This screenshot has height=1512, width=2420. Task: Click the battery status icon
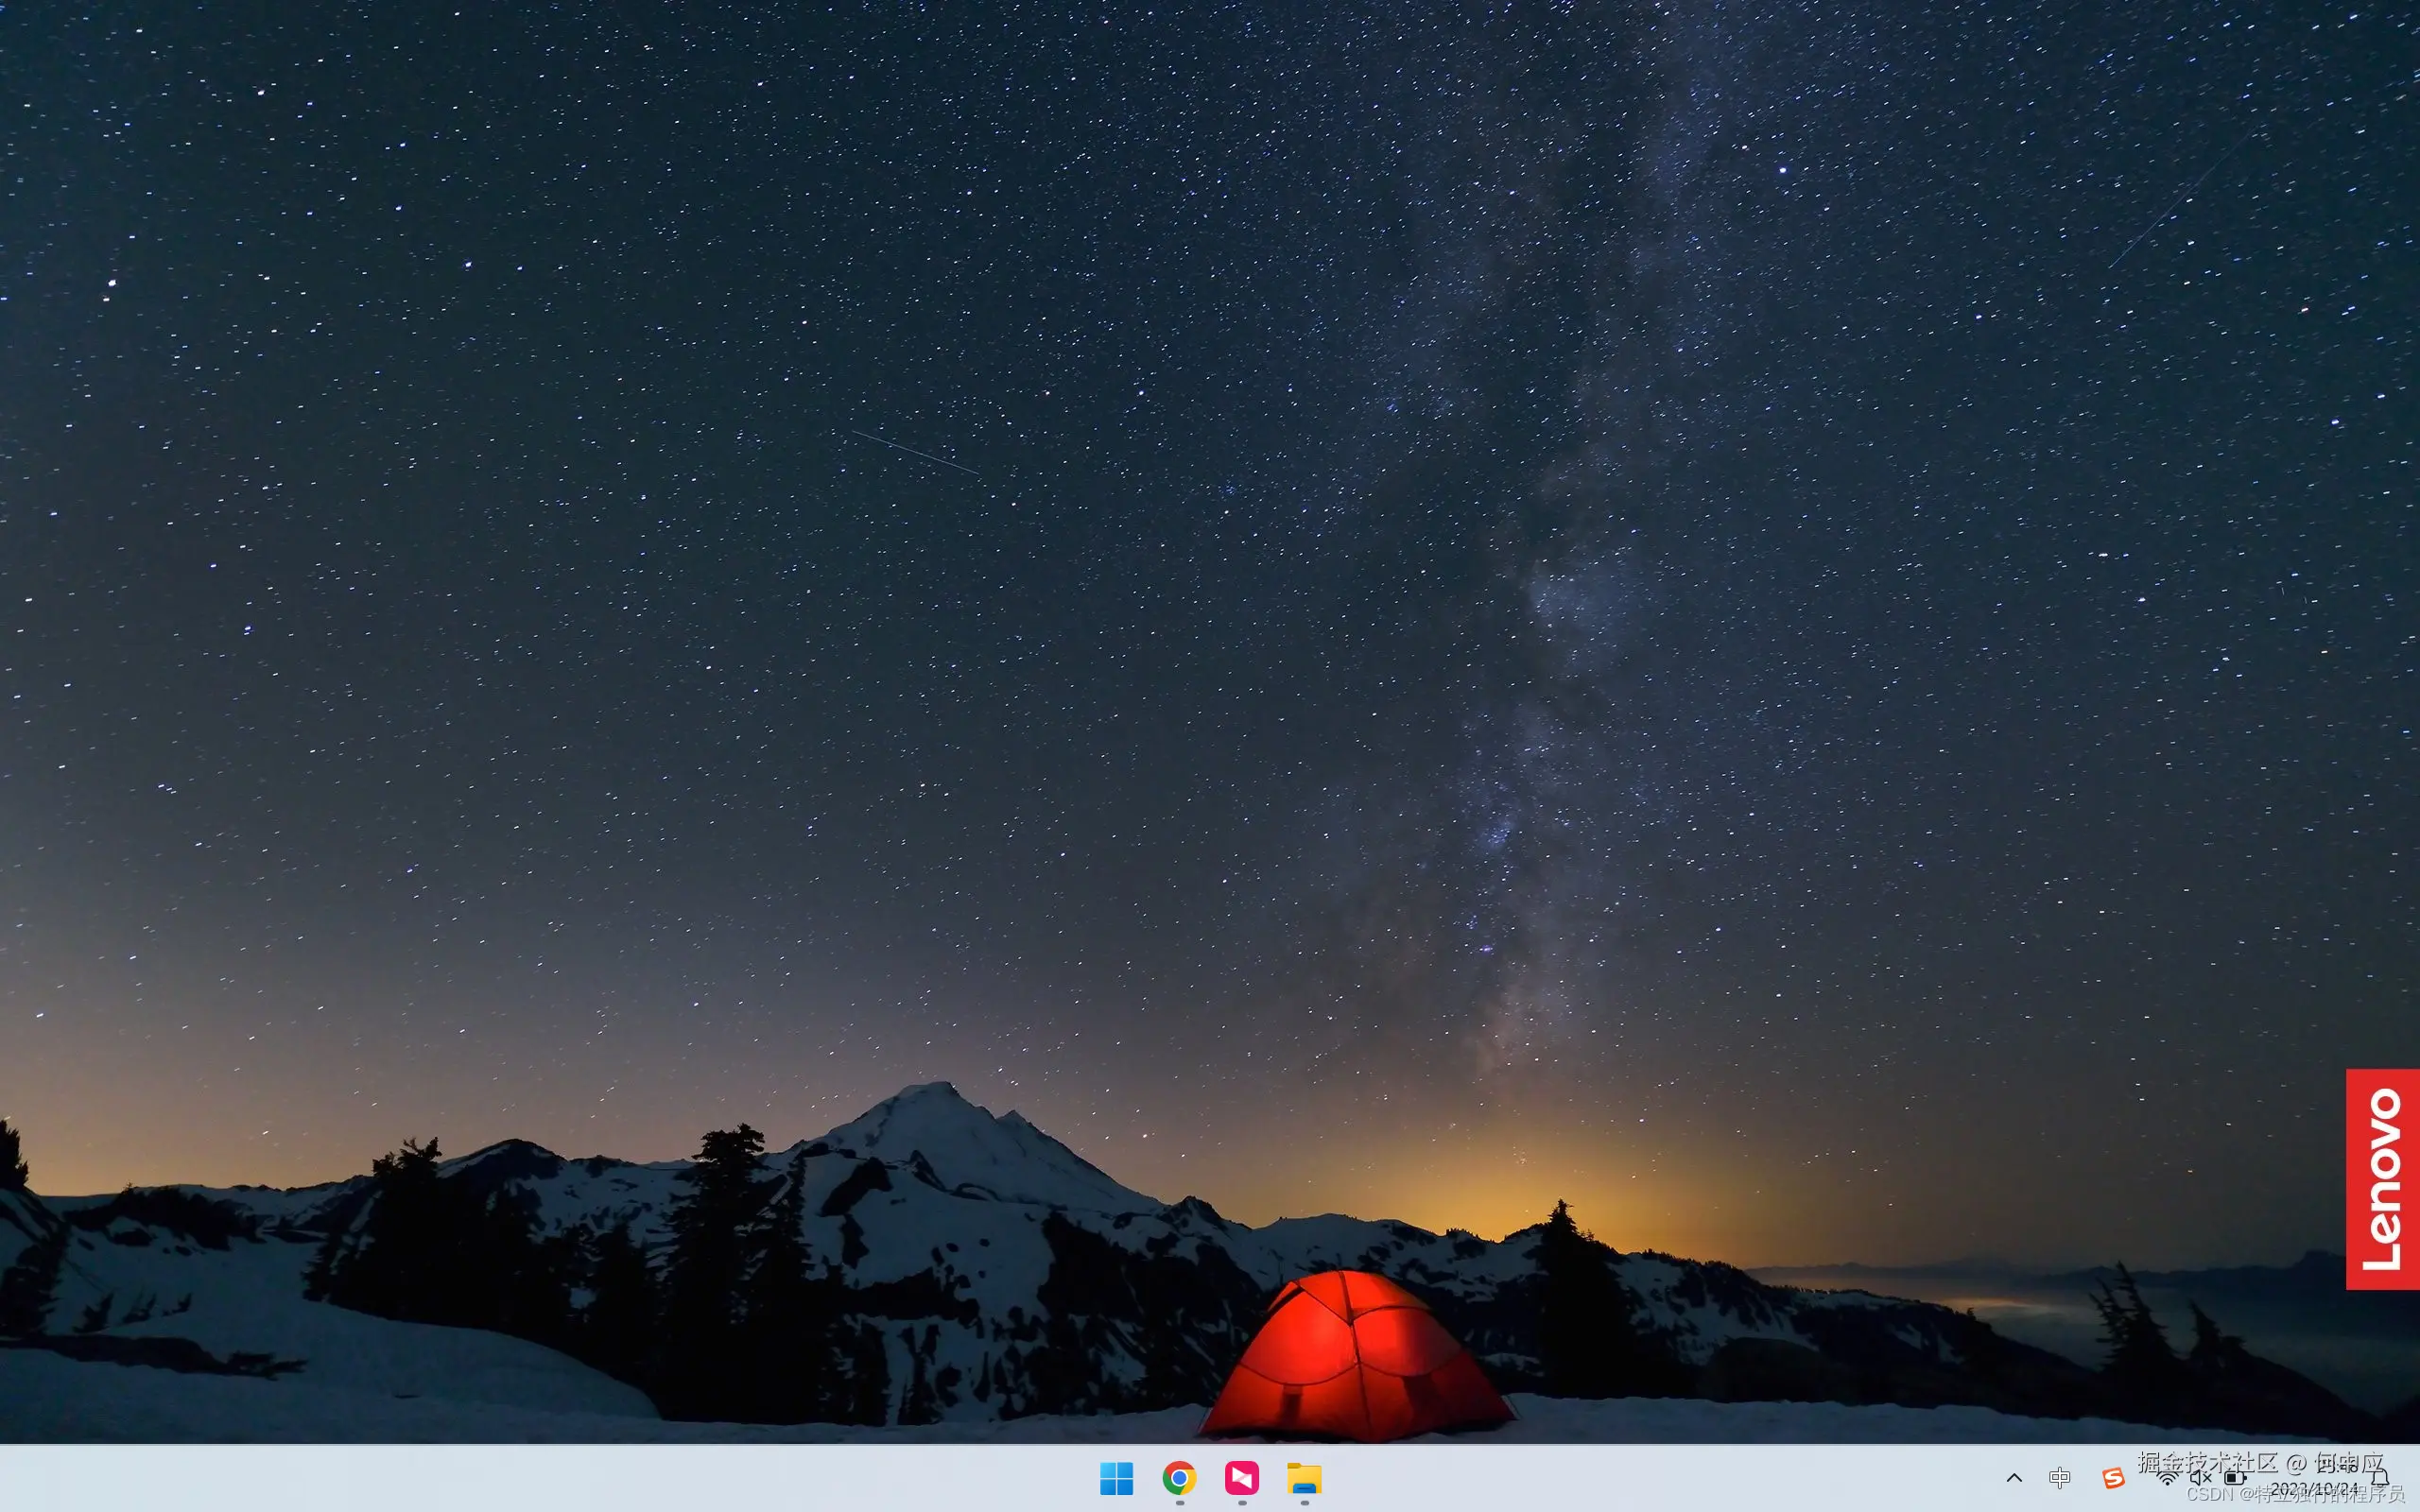tap(2235, 1478)
